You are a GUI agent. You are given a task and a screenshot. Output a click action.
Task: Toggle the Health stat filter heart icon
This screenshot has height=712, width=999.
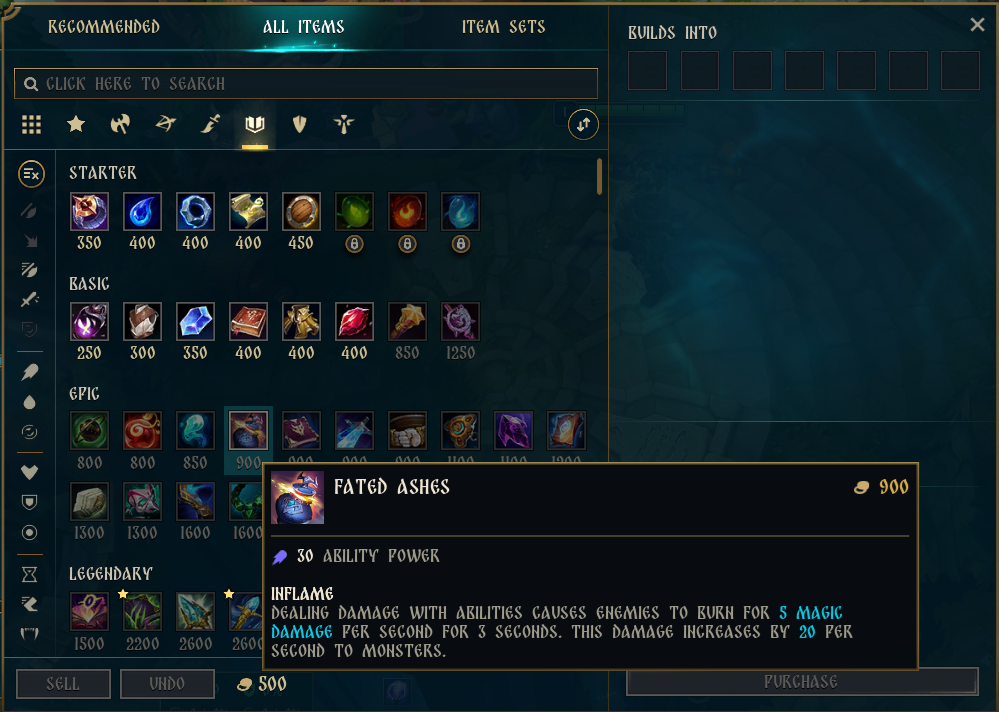pyautogui.click(x=29, y=472)
